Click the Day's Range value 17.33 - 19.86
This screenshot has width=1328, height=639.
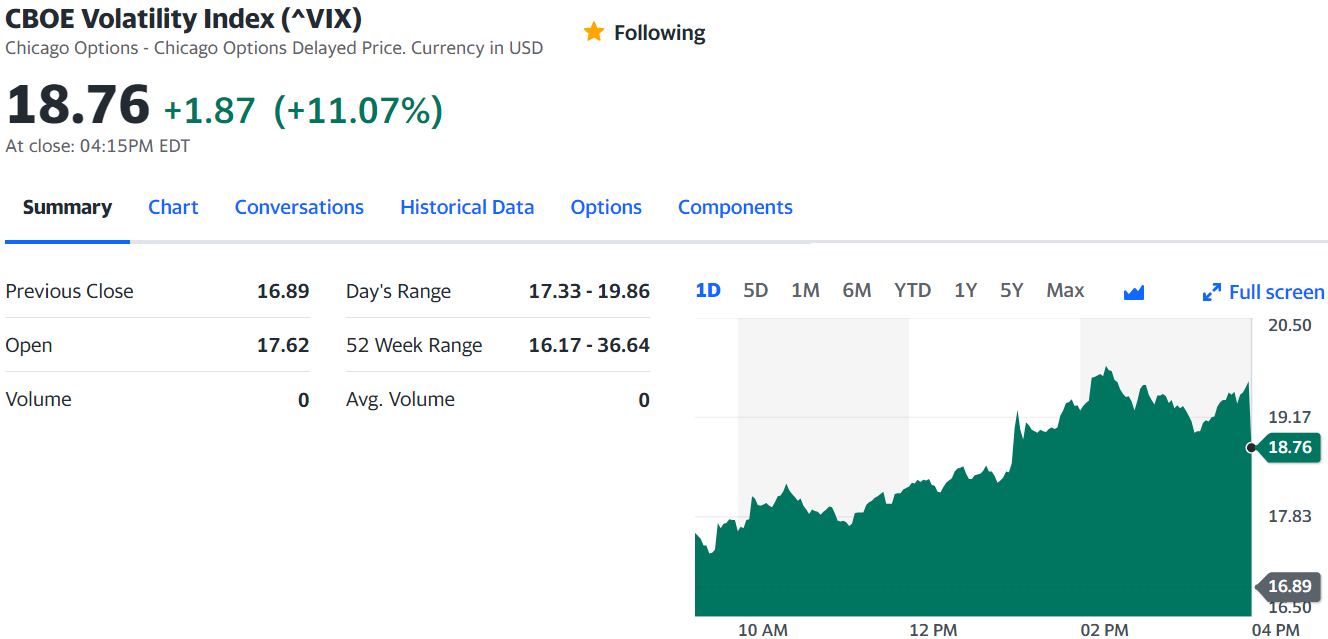tap(589, 291)
